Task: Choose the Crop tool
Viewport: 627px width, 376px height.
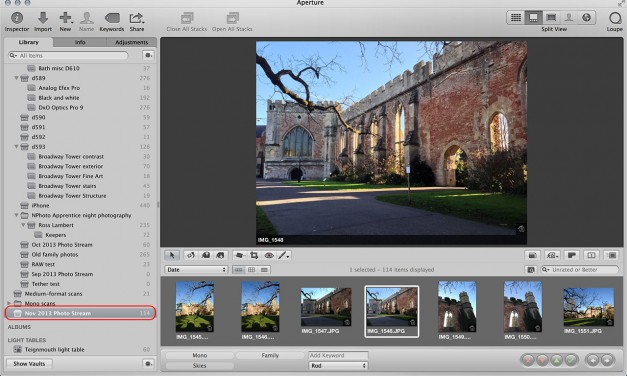Action: (254, 255)
